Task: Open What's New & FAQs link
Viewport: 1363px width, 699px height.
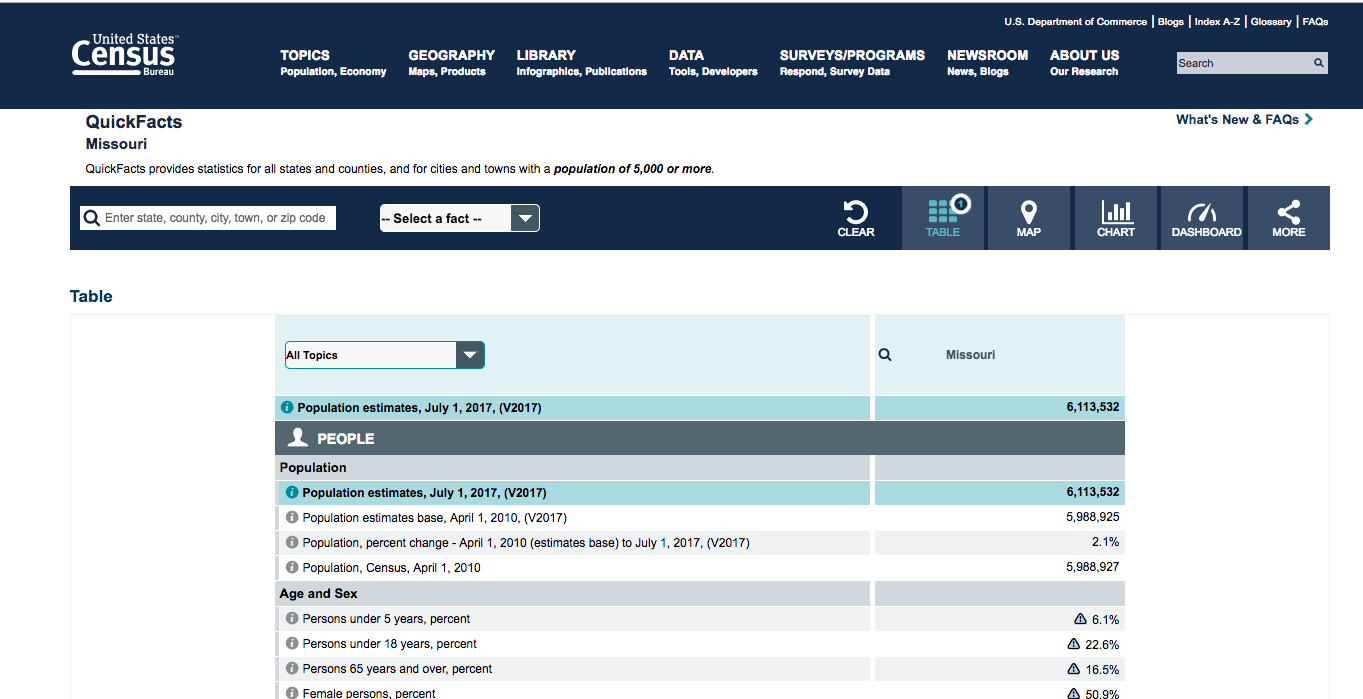Action: pyautogui.click(x=1244, y=119)
